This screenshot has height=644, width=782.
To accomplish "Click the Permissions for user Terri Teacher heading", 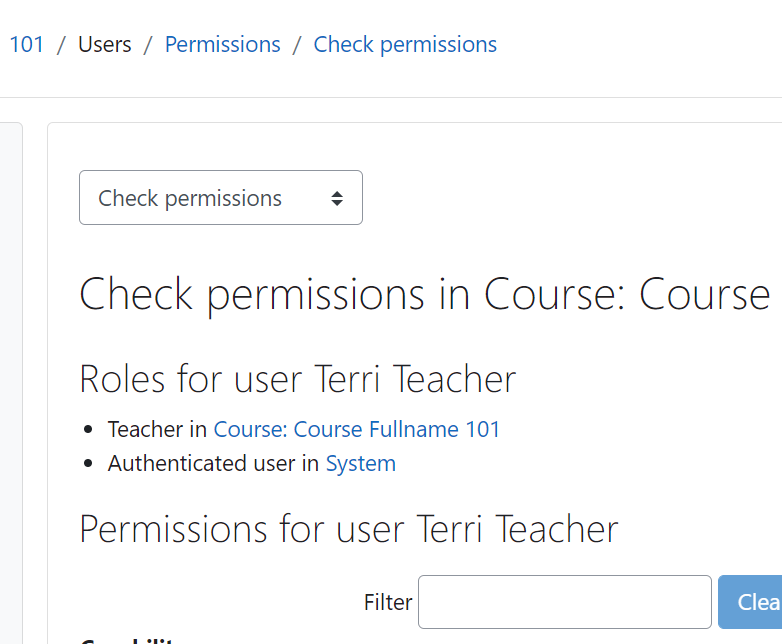I will 349,529.
